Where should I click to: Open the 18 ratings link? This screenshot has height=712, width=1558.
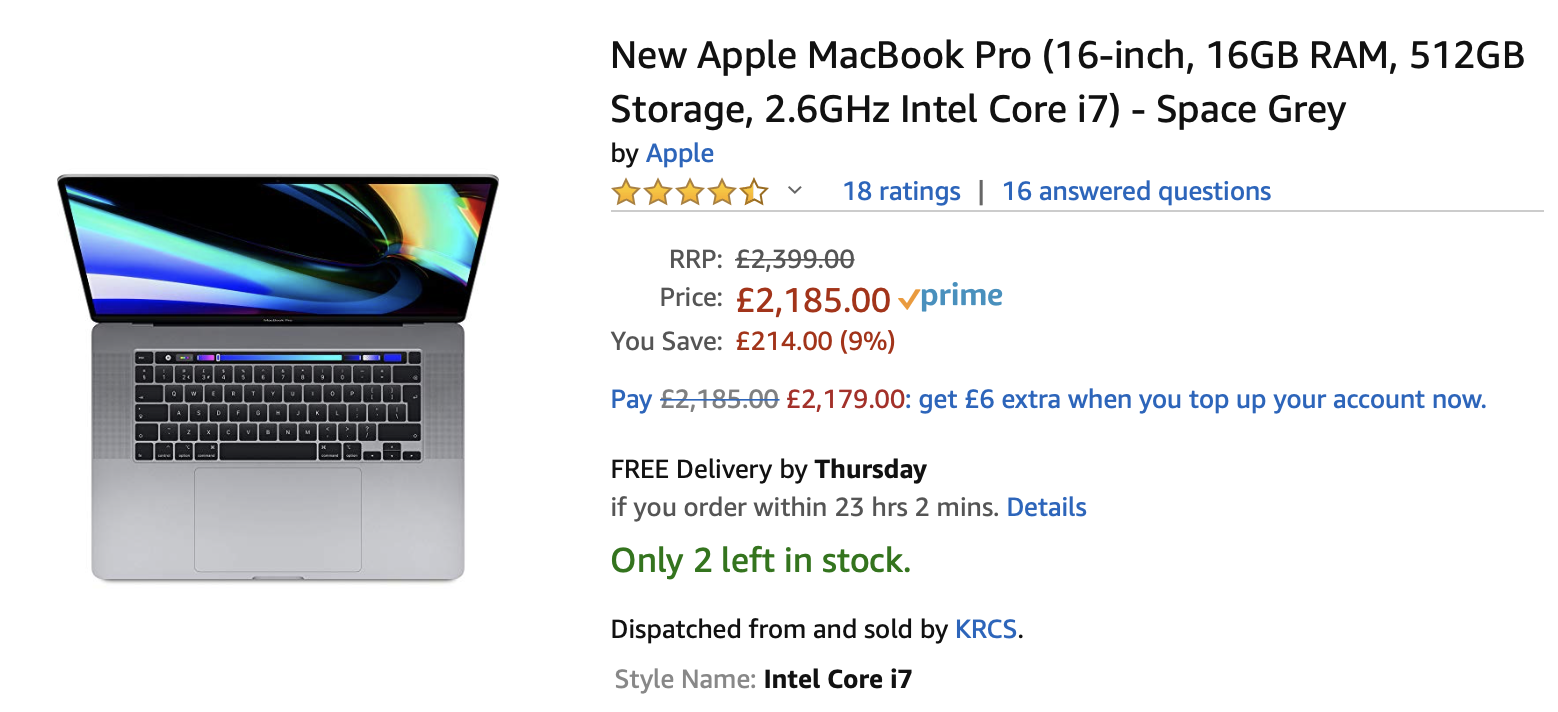coord(901,192)
